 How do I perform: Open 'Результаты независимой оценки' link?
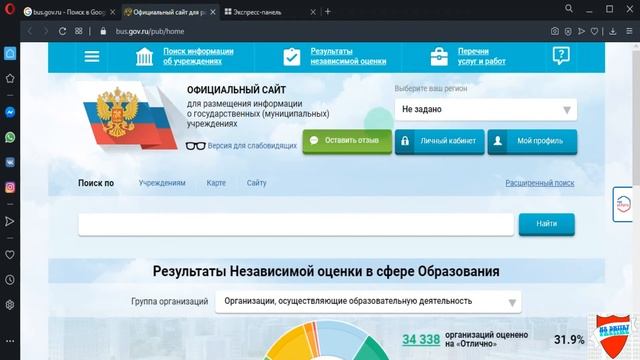(x=348, y=56)
